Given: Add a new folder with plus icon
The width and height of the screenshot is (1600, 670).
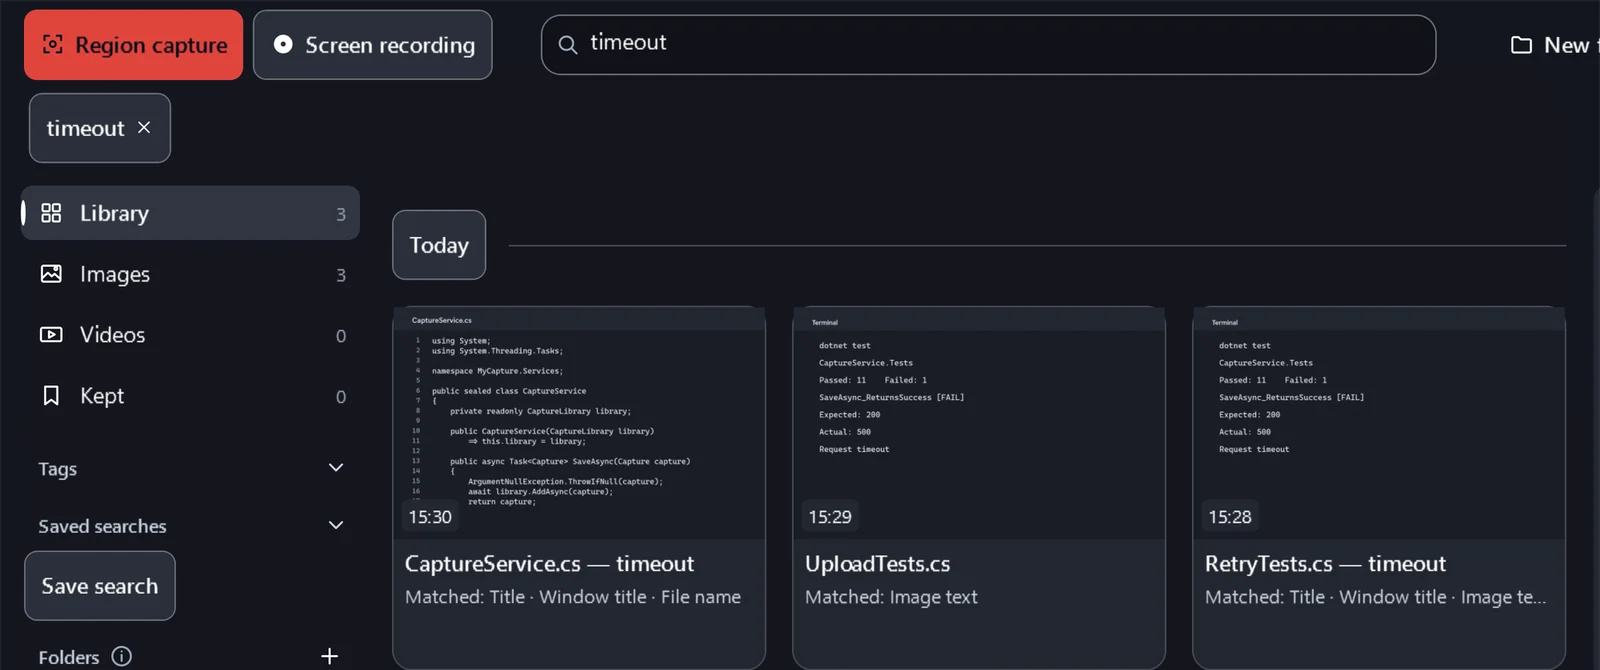Looking at the screenshot, I should (329, 656).
